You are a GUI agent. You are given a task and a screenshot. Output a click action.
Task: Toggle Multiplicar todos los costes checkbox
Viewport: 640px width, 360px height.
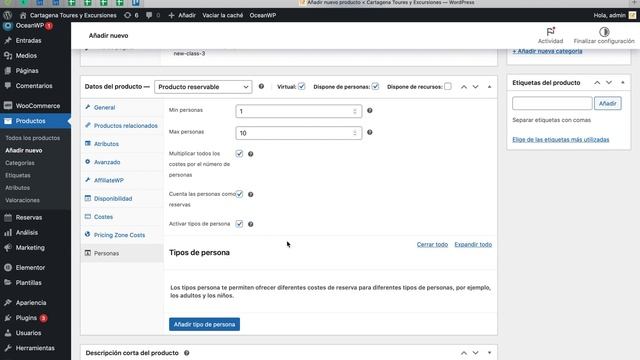239,154
